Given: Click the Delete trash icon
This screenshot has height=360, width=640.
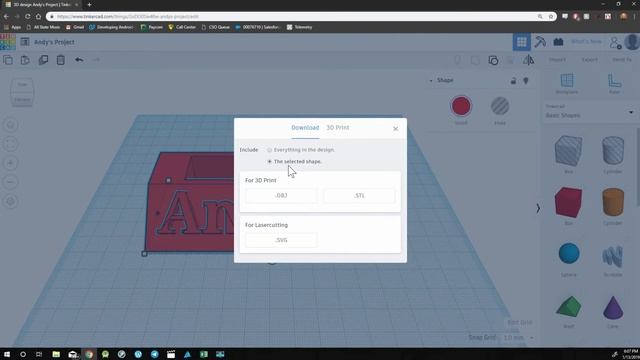Looking at the screenshot, I should click(x=60, y=60).
